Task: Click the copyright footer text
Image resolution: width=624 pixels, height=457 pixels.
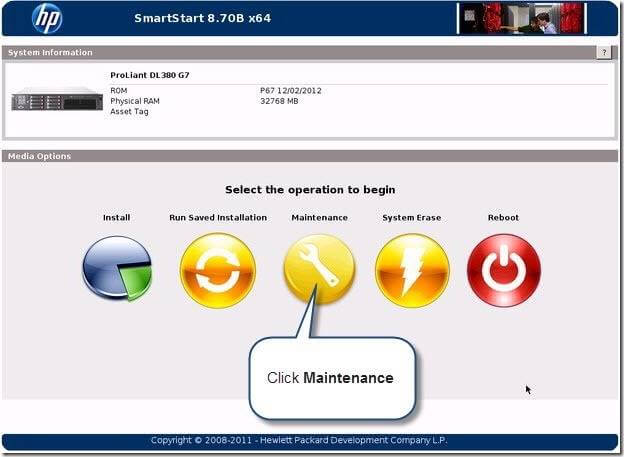Action: coord(299,440)
